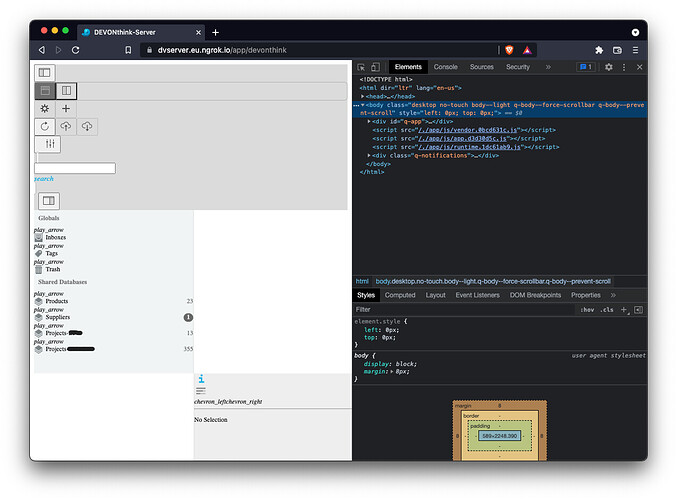The width and height of the screenshot is (676, 500).
Task: Click the blue info icon in inspector
Action: tap(201, 379)
